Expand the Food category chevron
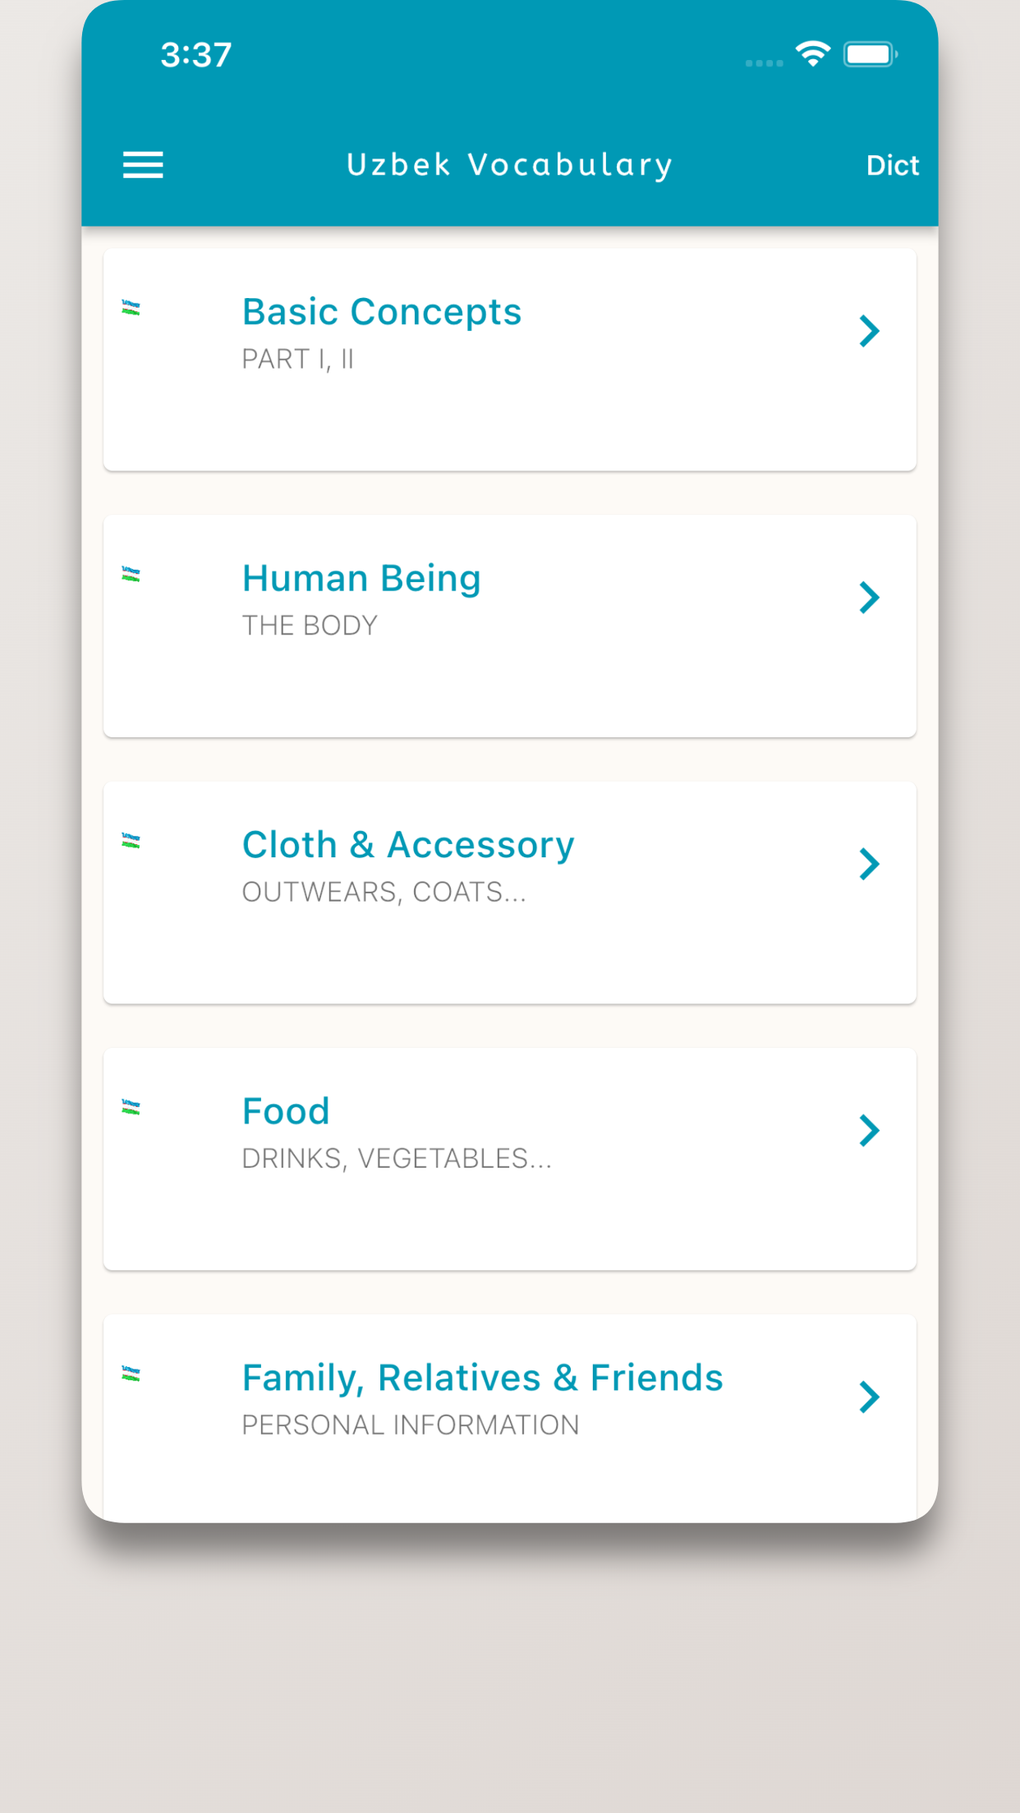The height and width of the screenshot is (1813, 1020). 869,1131
